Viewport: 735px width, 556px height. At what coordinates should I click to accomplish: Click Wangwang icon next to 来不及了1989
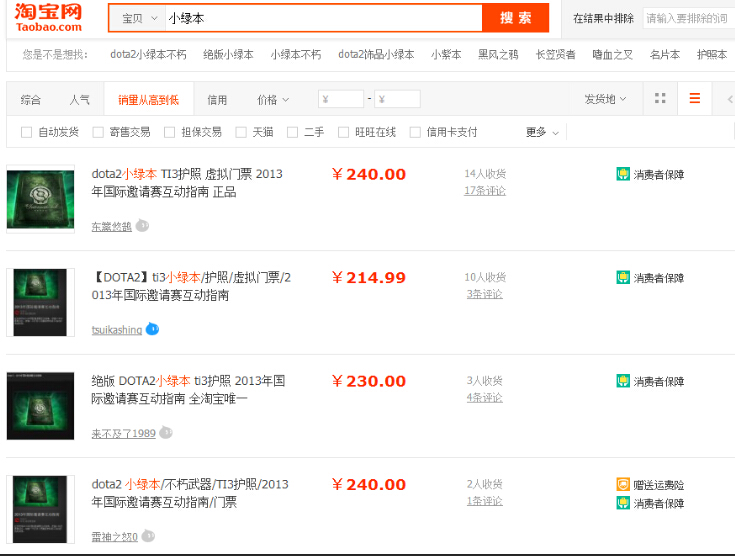[x=166, y=432]
